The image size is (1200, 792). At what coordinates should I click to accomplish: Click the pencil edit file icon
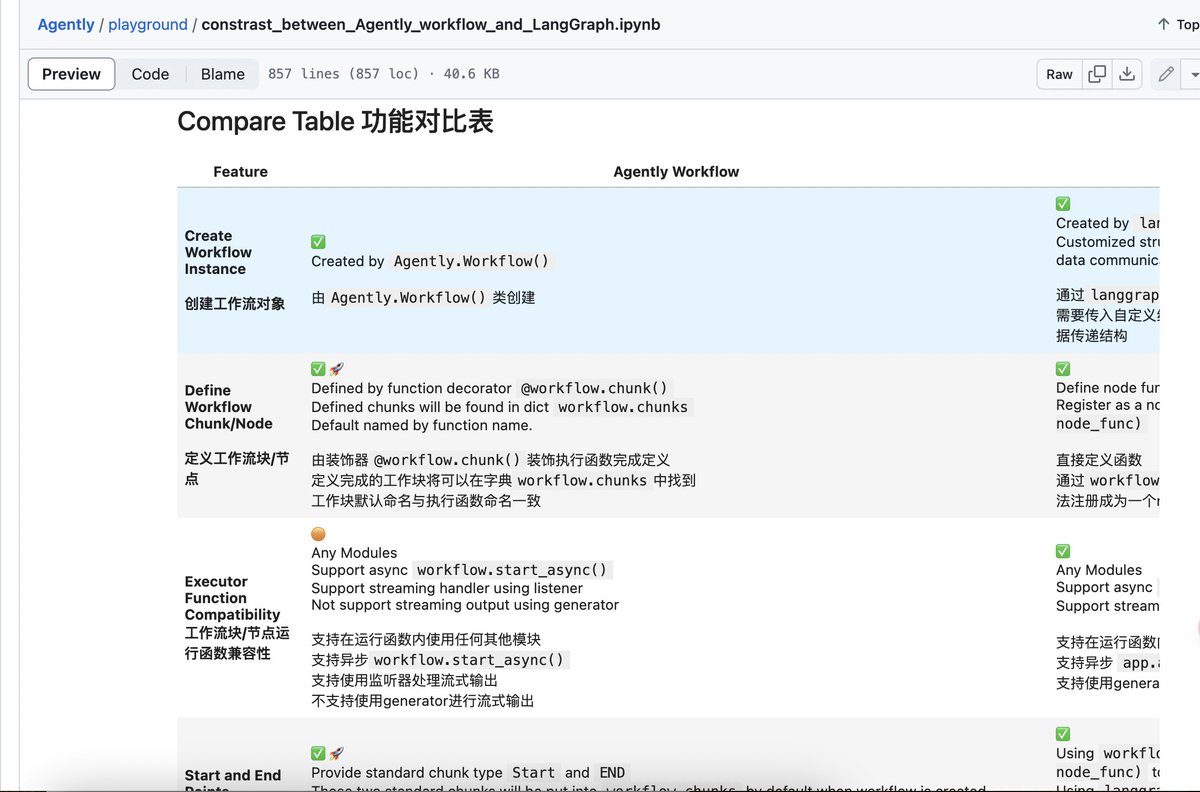tap(1166, 74)
